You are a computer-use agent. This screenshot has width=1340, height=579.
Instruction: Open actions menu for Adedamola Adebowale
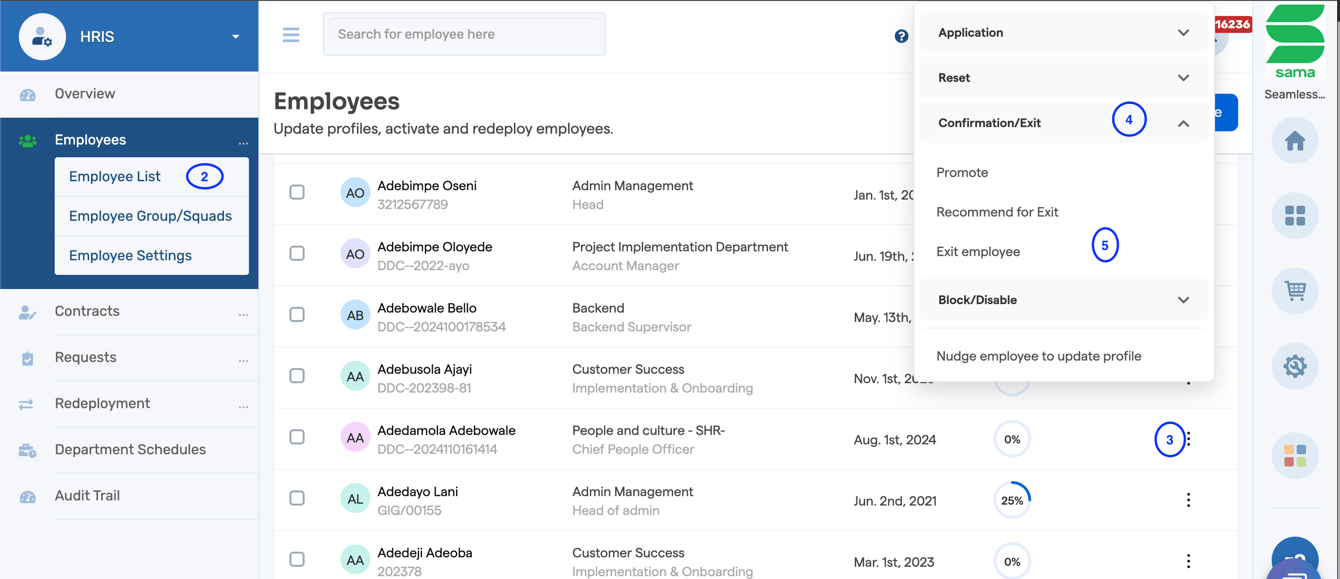pyautogui.click(x=1188, y=439)
